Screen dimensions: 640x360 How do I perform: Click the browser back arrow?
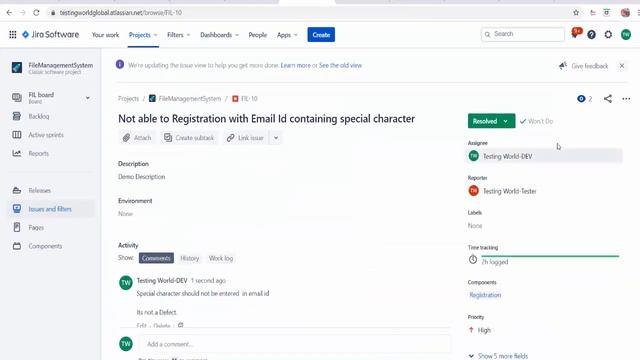[x=9, y=13]
